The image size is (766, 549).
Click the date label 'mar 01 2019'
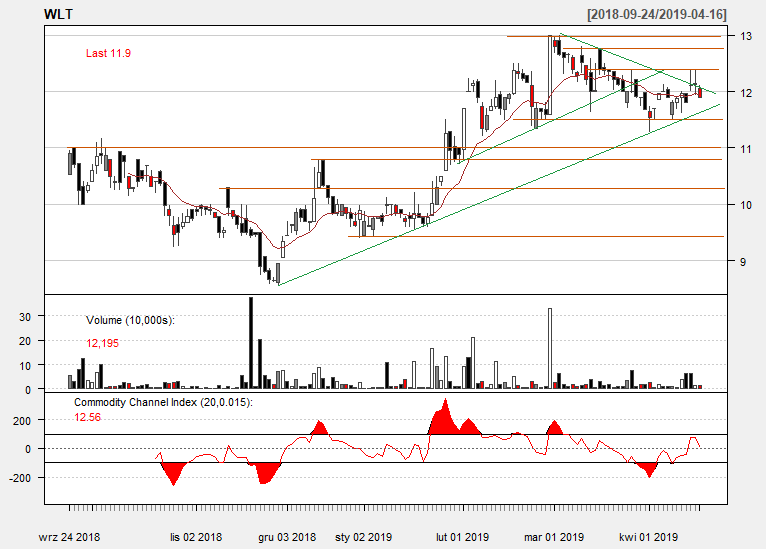(x=554, y=537)
